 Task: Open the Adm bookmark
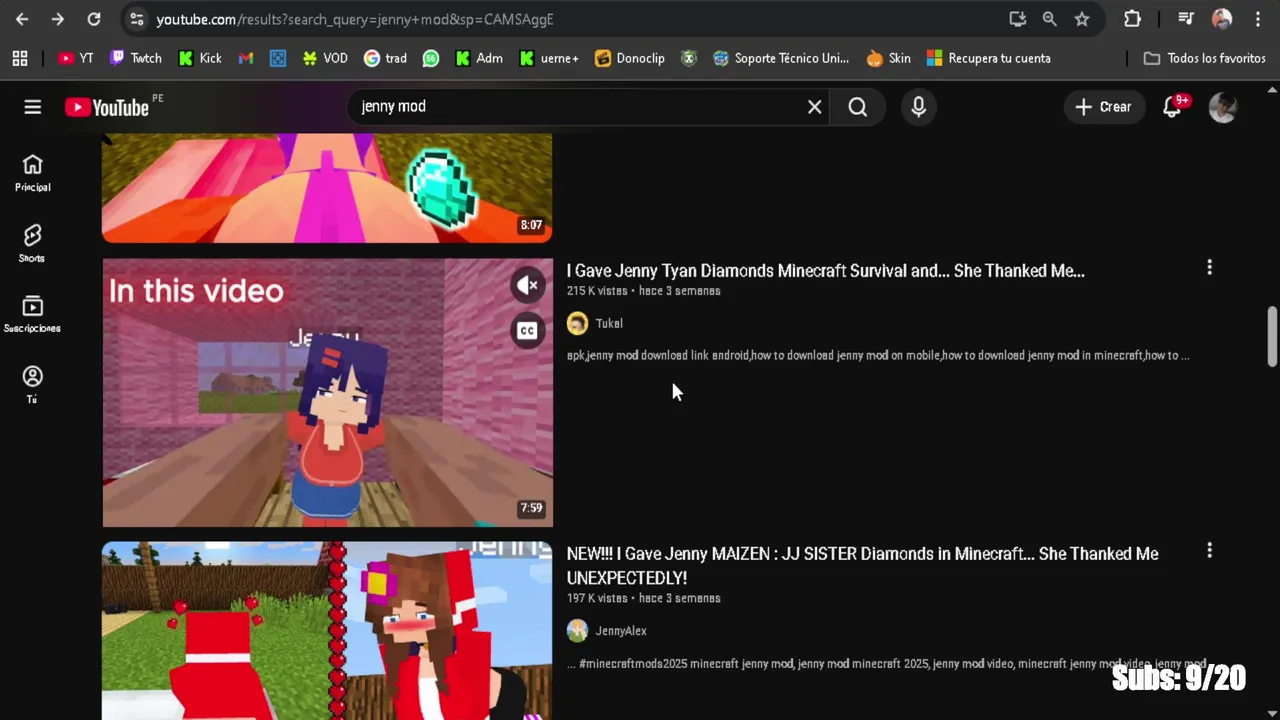pos(479,58)
